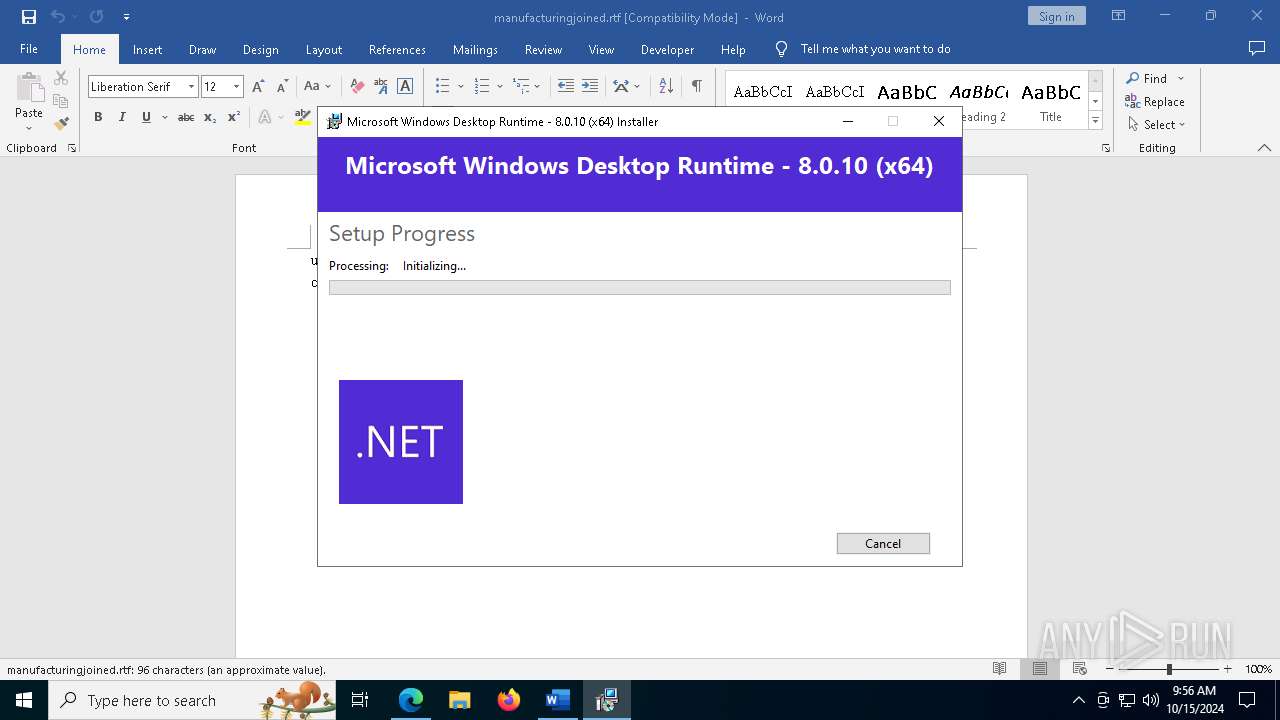This screenshot has height=720, width=1280.
Task: Switch to the Mailings tab
Action: [x=475, y=49]
